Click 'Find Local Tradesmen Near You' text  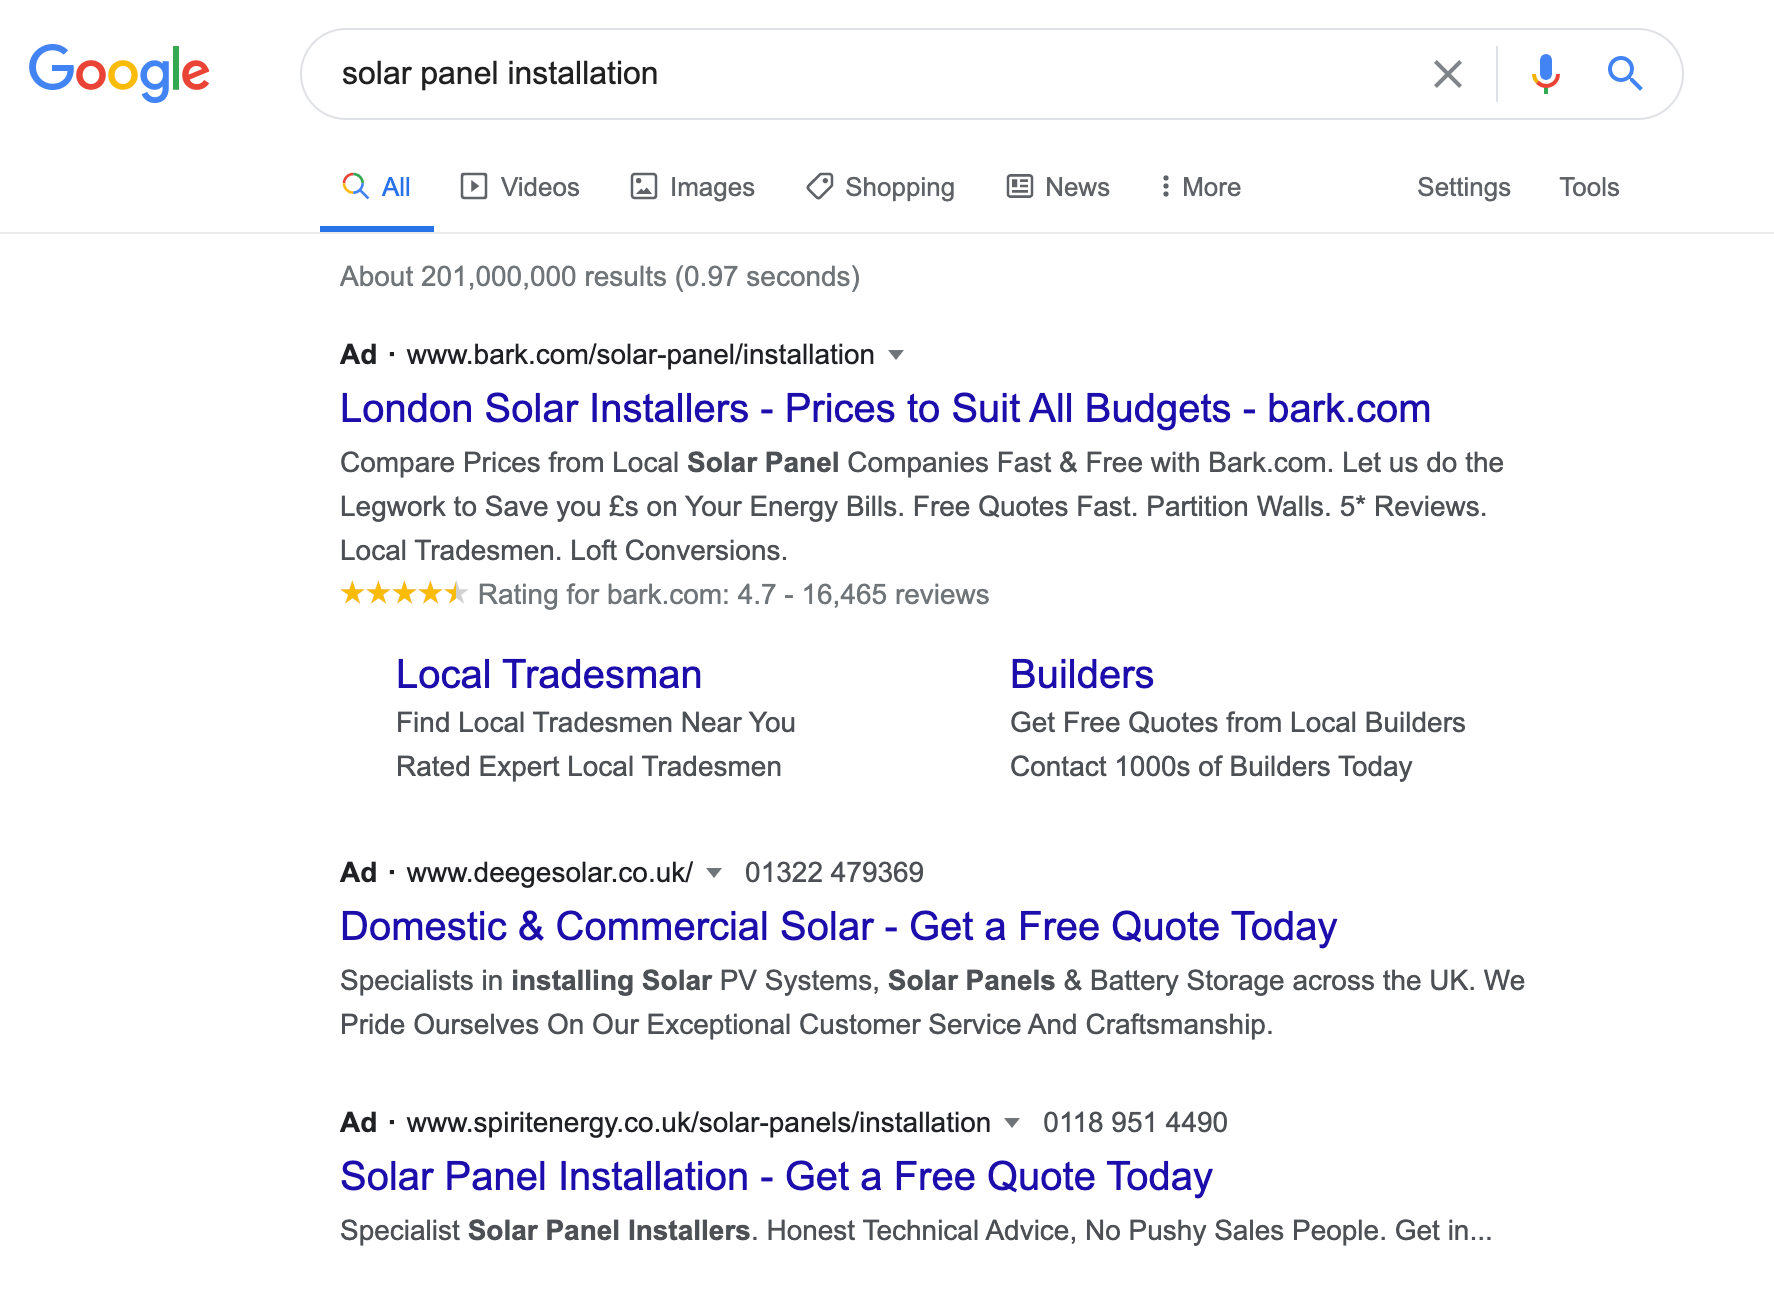596,723
